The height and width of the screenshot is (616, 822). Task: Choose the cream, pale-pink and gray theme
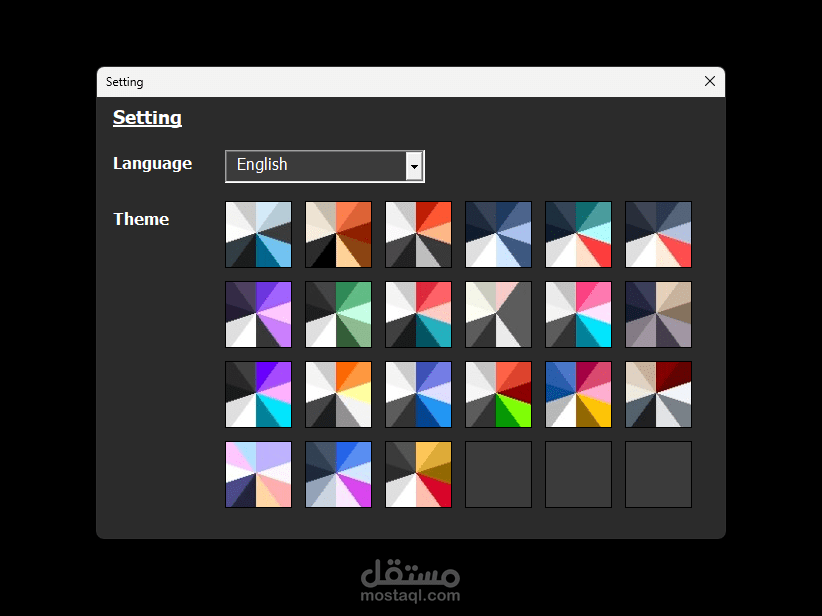pos(498,315)
